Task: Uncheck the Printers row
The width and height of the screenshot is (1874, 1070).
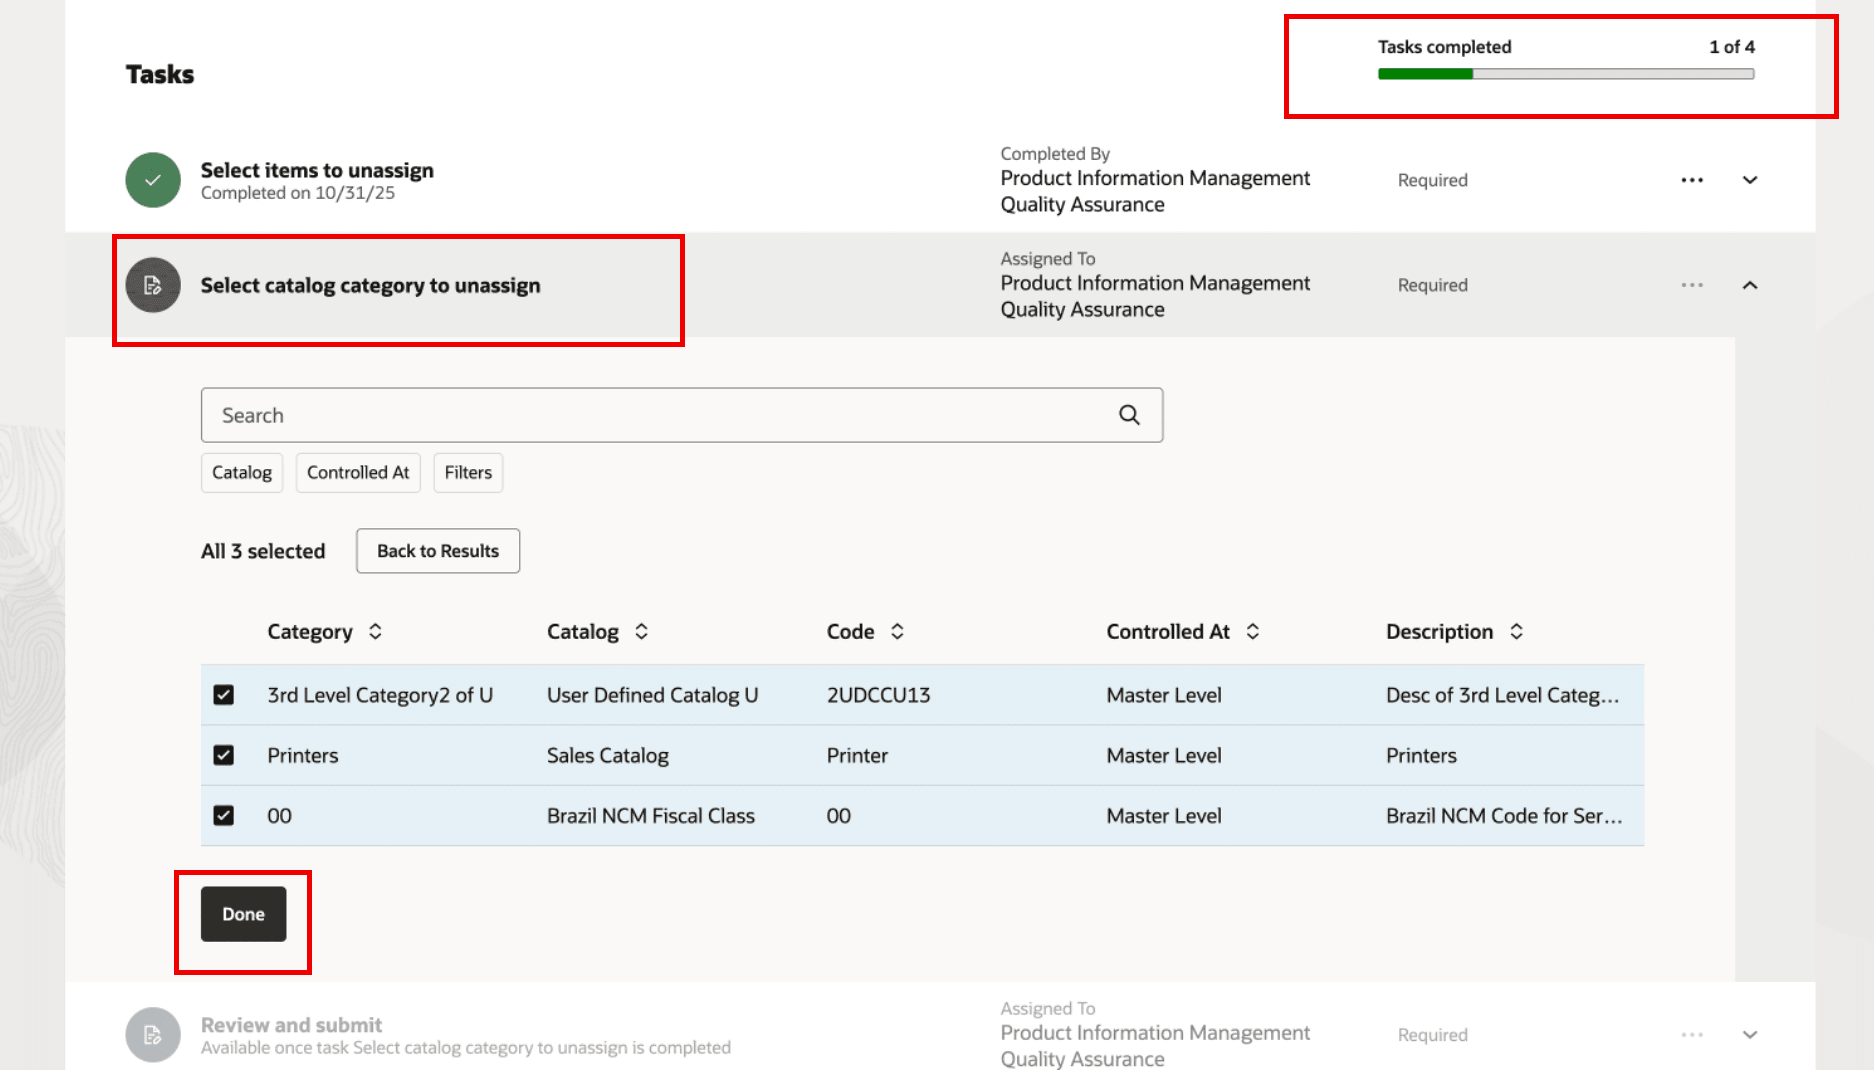Action: click(x=224, y=755)
